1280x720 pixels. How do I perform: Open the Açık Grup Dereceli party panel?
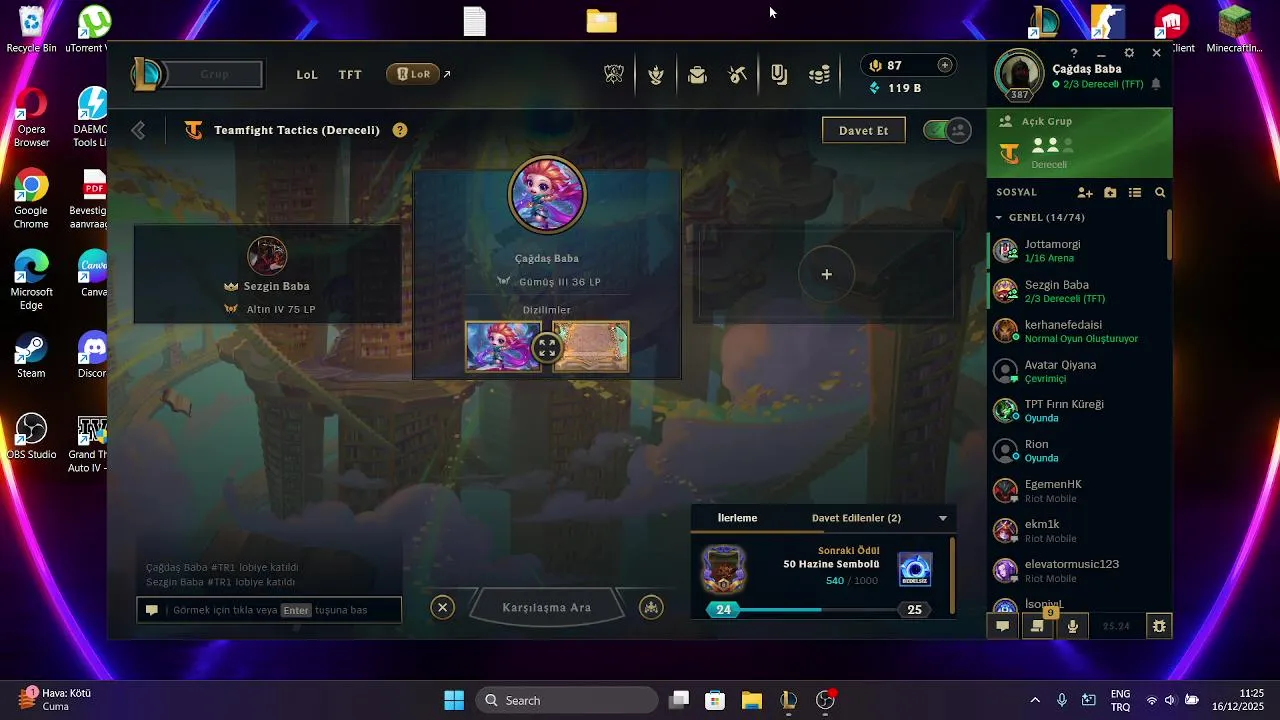click(x=1079, y=143)
